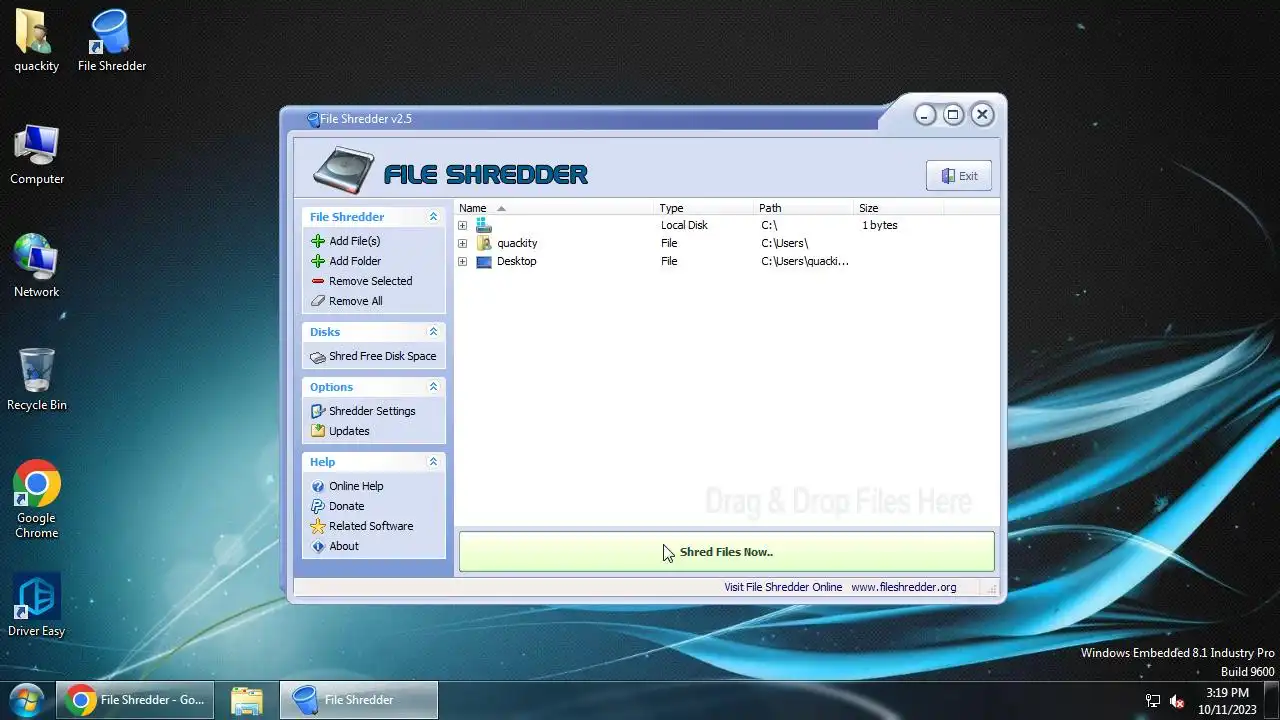Viewport: 1280px width, 720px height.
Task: Click Add File(s) in the sidebar
Action: click(355, 241)
